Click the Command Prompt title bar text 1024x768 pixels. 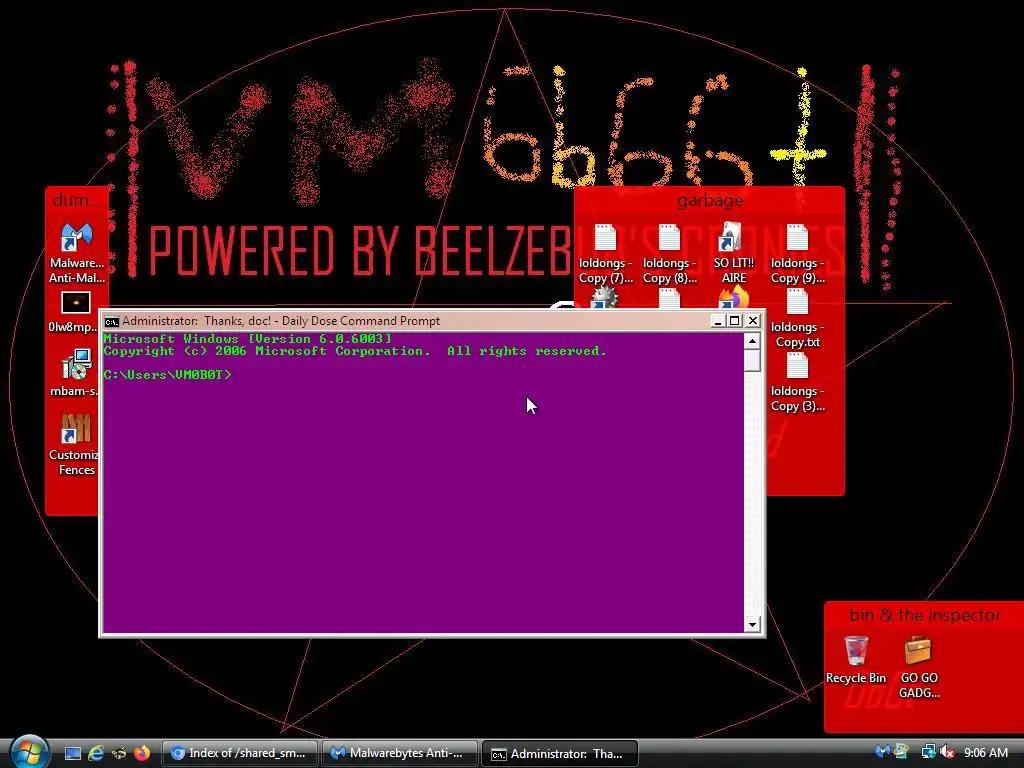281,321
